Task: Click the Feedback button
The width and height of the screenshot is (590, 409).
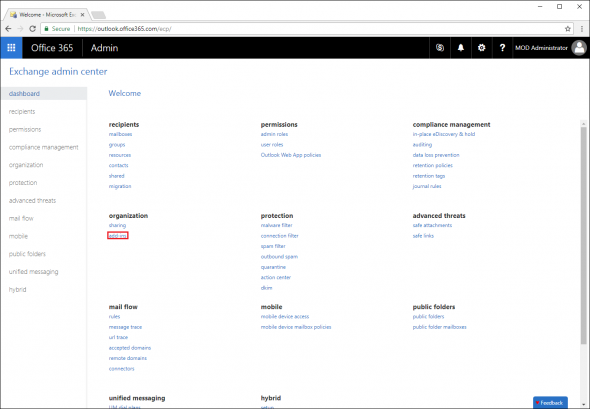Action: click(550, 403)
